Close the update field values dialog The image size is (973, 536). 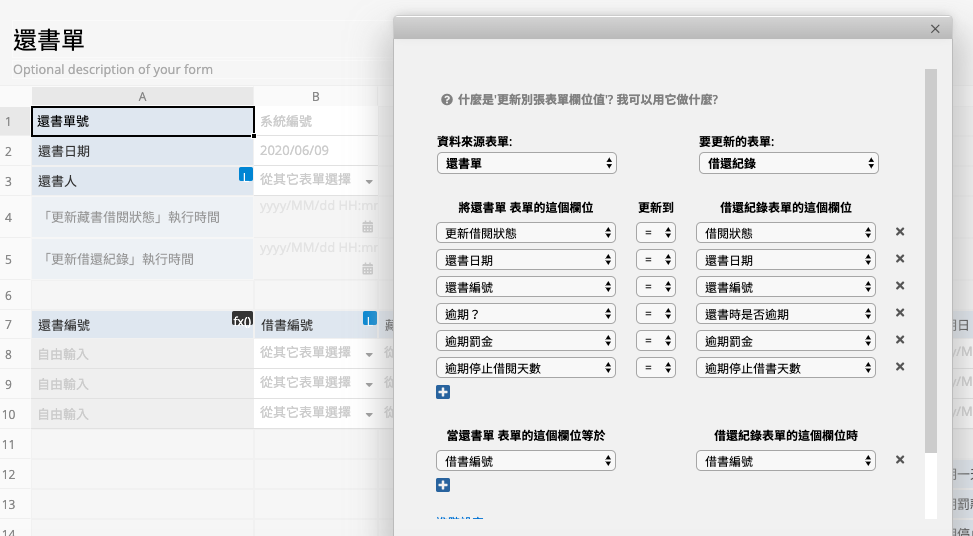click(935, 29)
